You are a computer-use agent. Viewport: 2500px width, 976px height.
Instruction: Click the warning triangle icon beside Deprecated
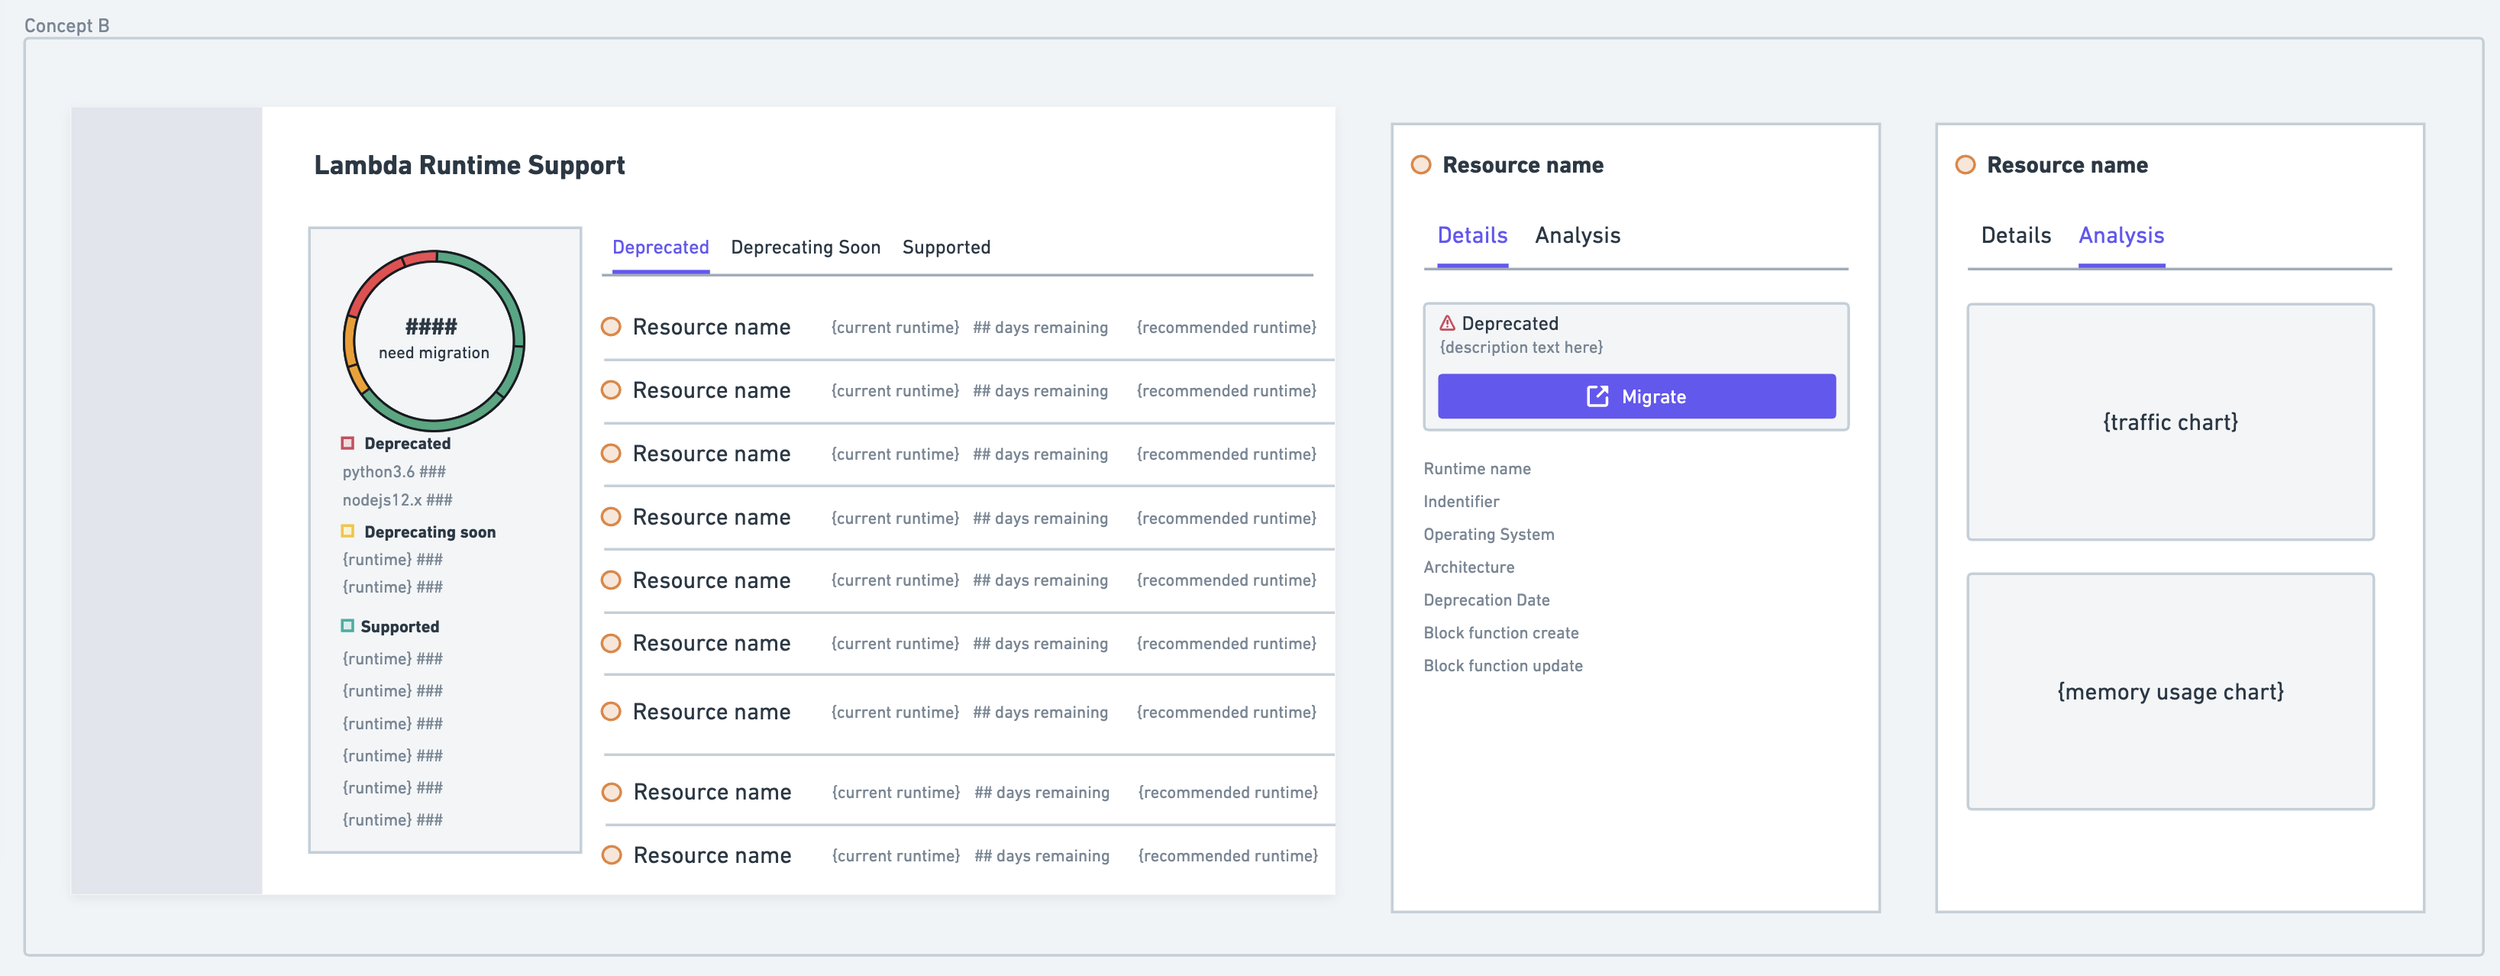pos(1447,323)
